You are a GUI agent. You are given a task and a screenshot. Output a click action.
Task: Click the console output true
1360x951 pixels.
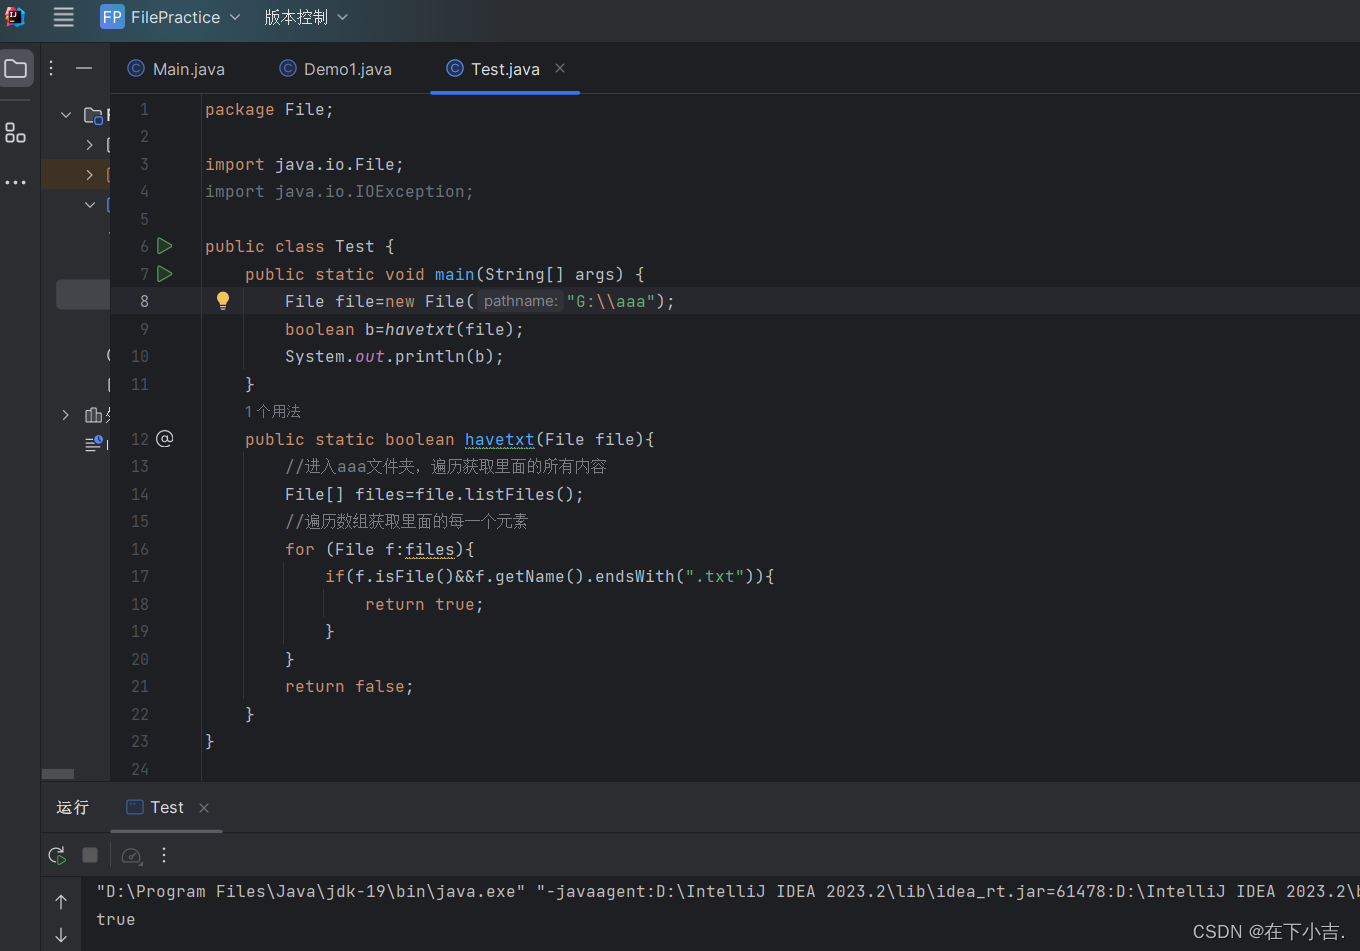(x=115, y=919)
